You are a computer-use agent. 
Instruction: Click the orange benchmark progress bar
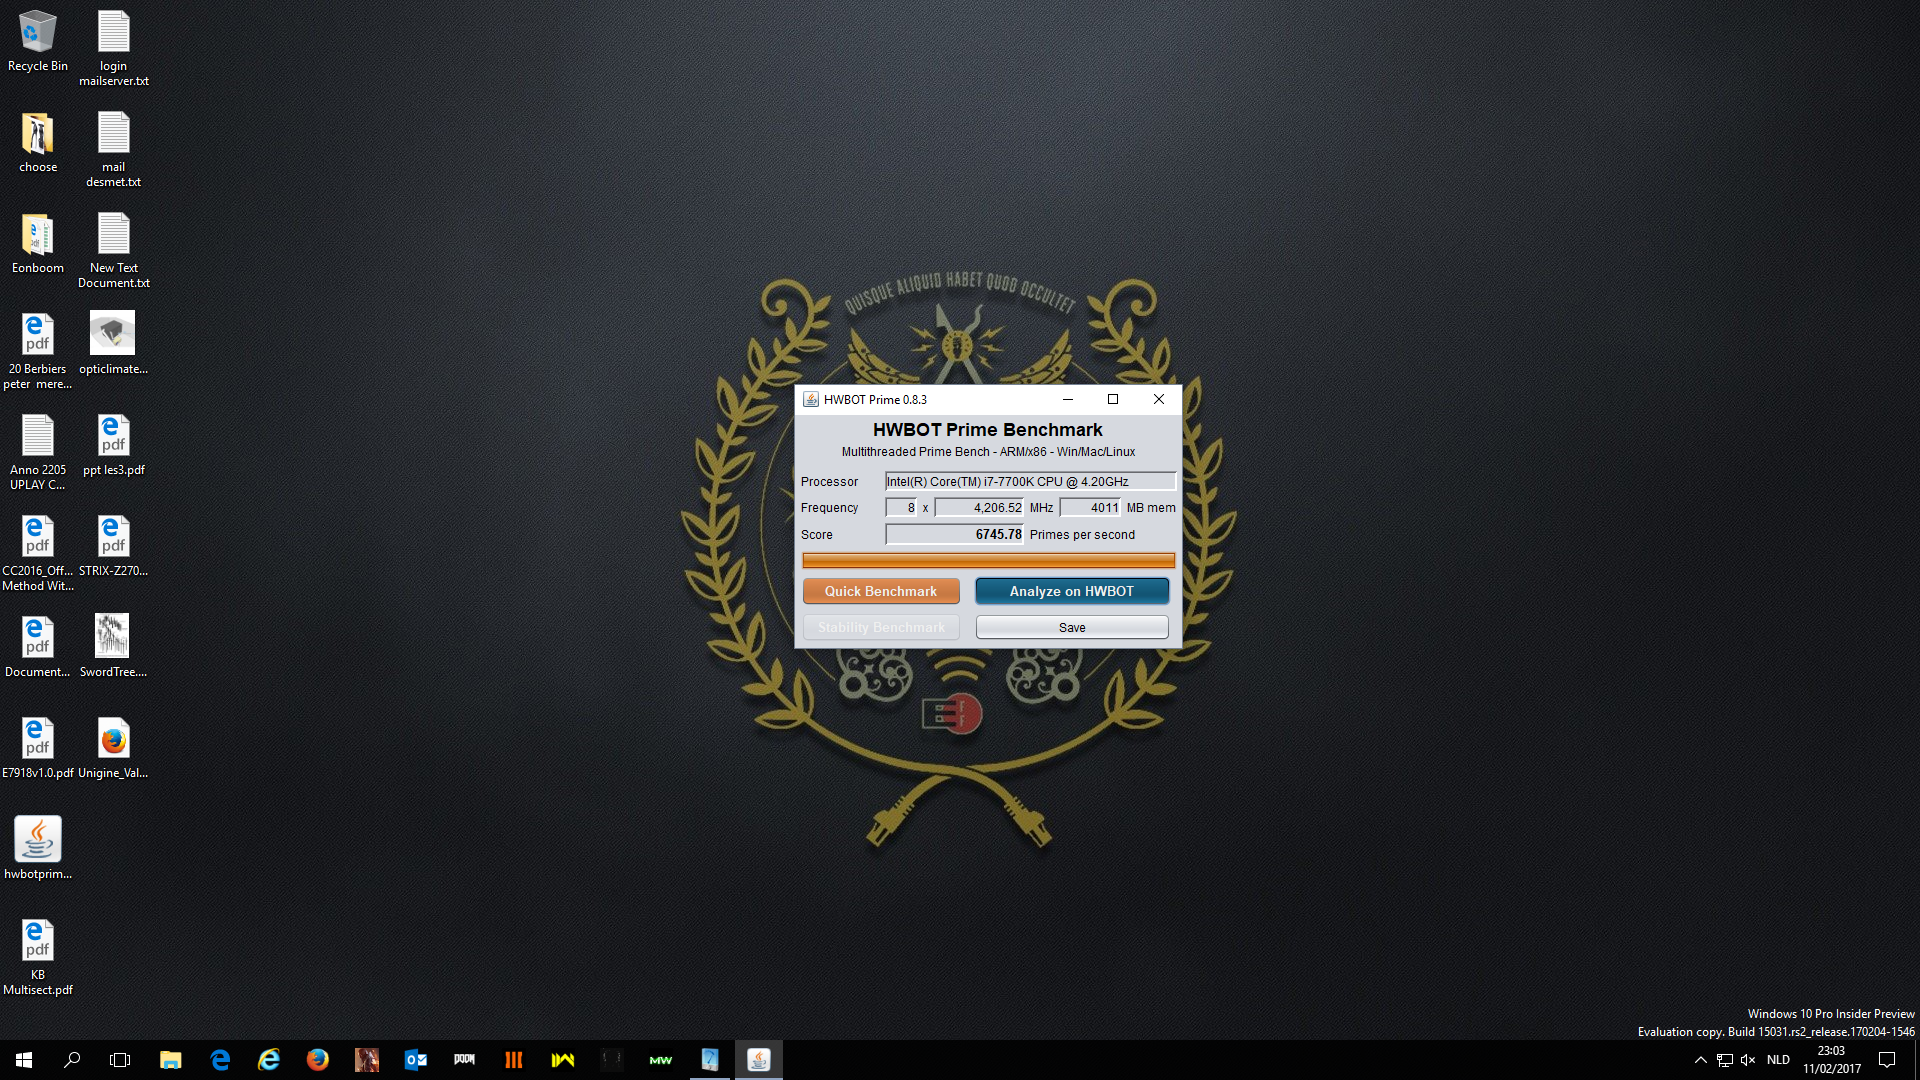click(x=988, y=561)
